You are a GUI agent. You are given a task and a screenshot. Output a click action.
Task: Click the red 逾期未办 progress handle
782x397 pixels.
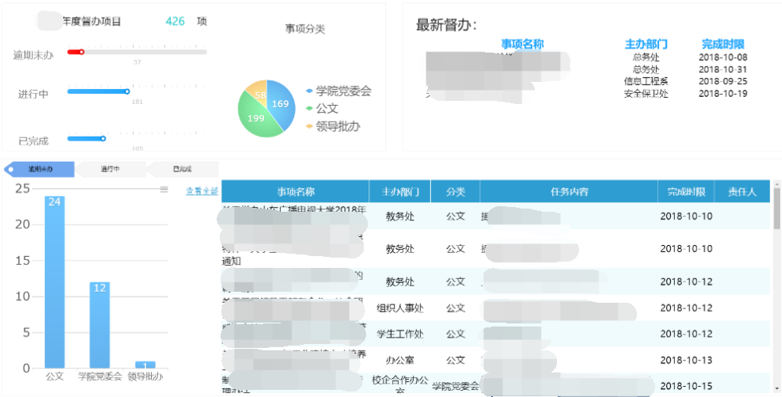click(82, 52)
